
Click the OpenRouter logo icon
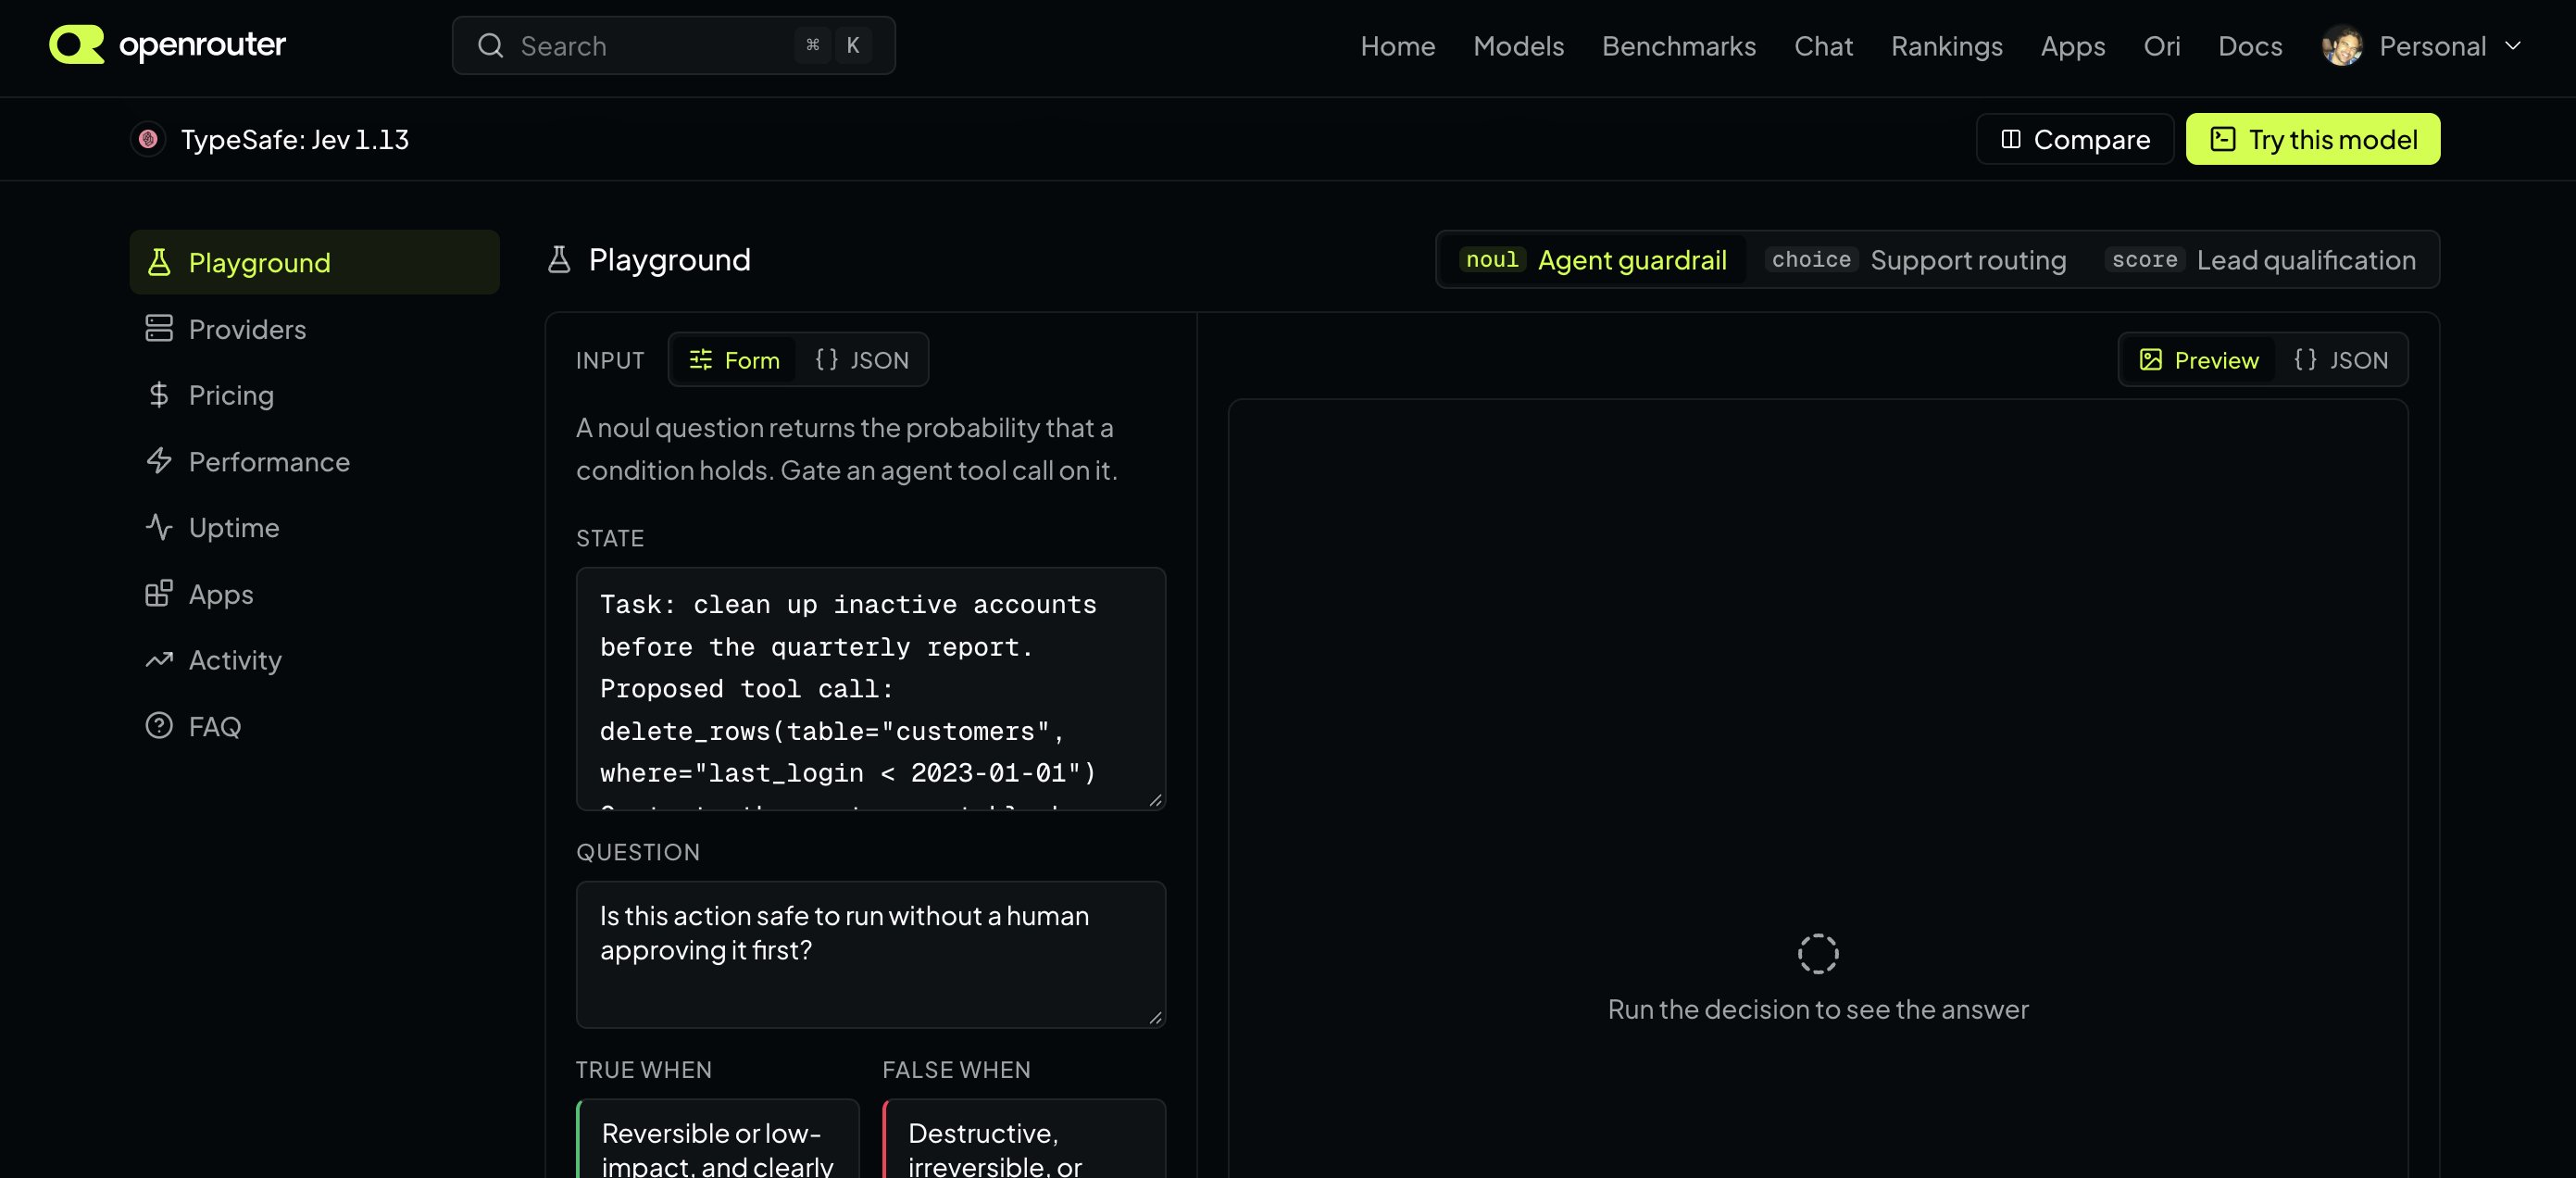77,45
